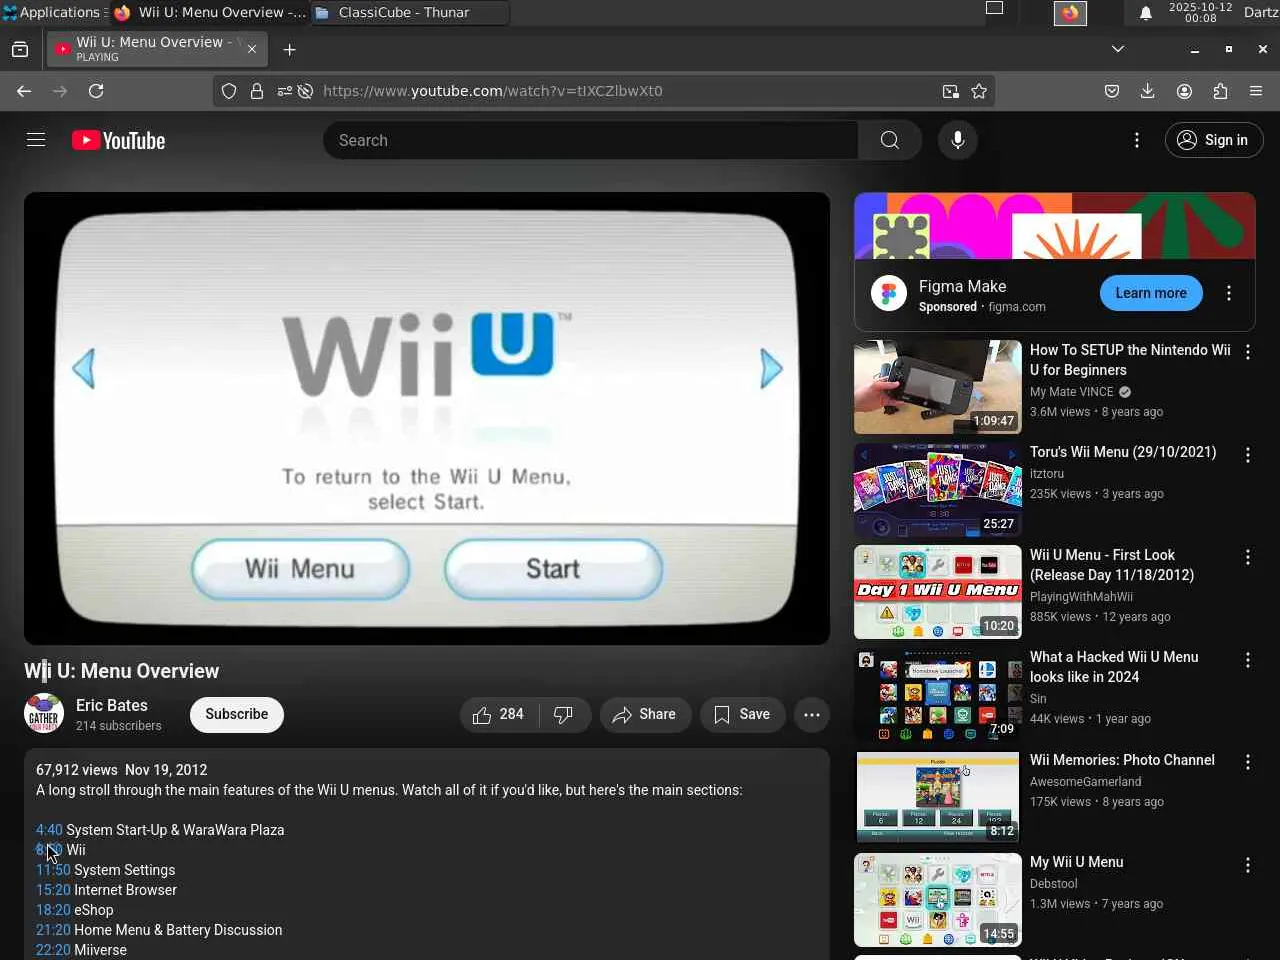The height and width of the screenshot is (960, 1280).
Task: Go forward one page in history
Action: (60, 91)
